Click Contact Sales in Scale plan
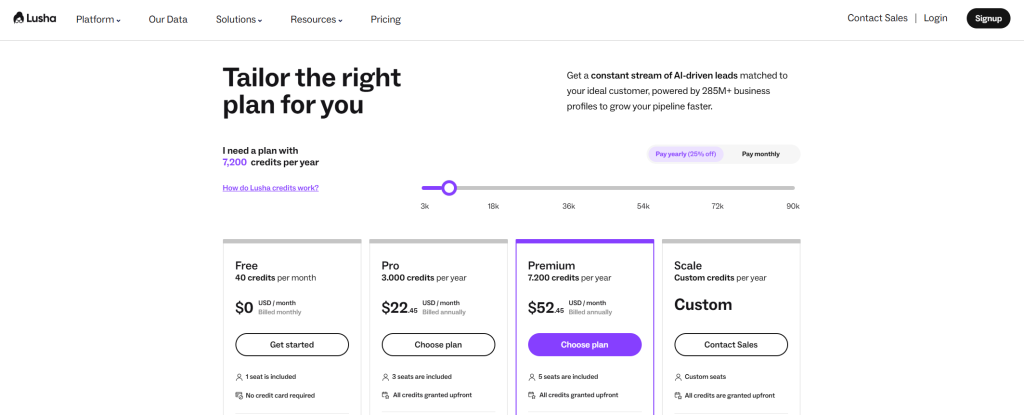1024x415 pixels. pyautogui.click(x=731, y=345)
